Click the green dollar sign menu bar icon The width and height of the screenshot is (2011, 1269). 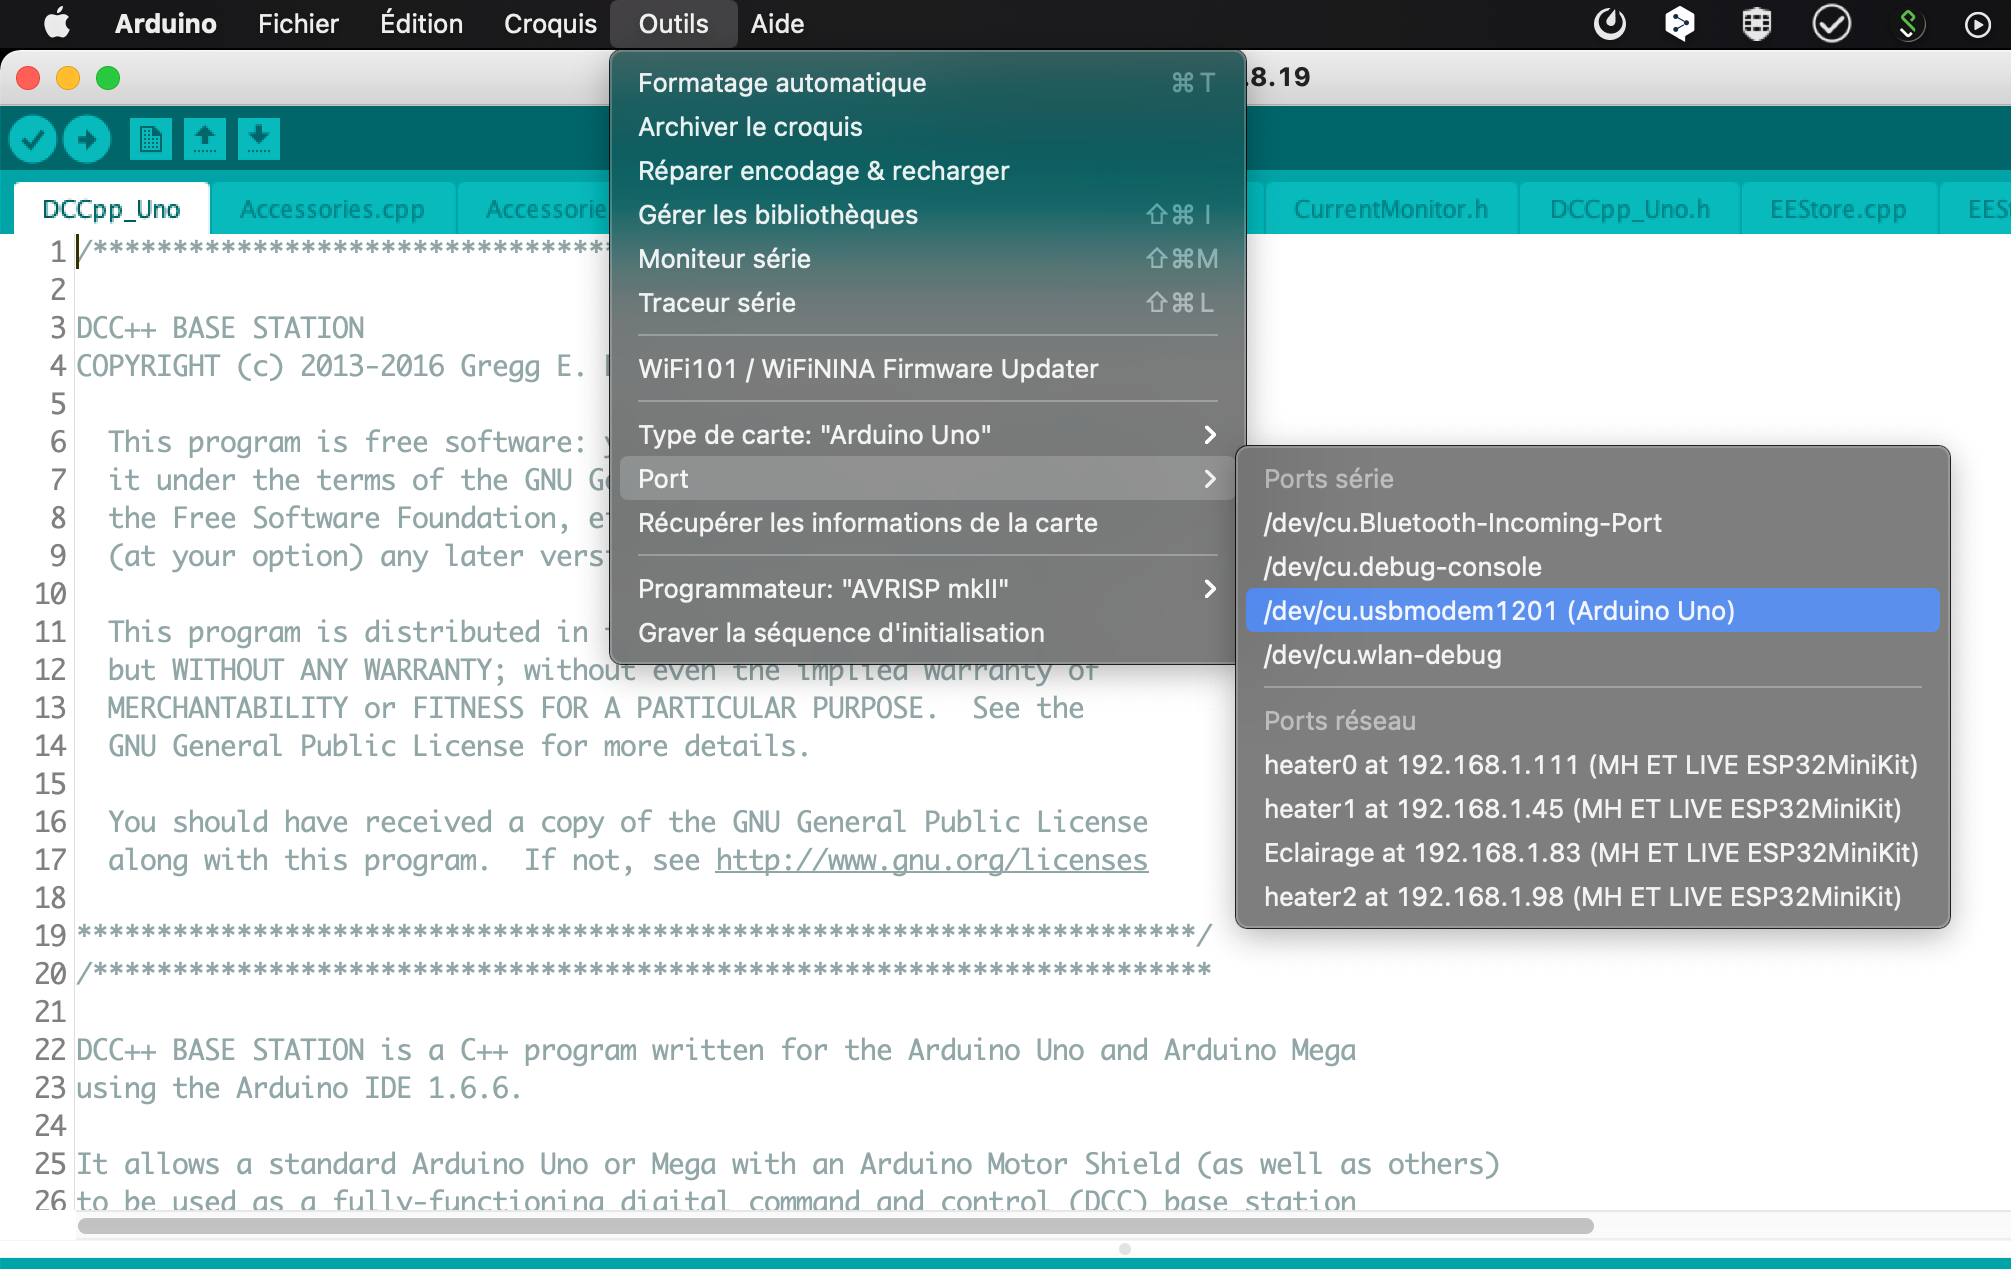tap(1908, 23)
